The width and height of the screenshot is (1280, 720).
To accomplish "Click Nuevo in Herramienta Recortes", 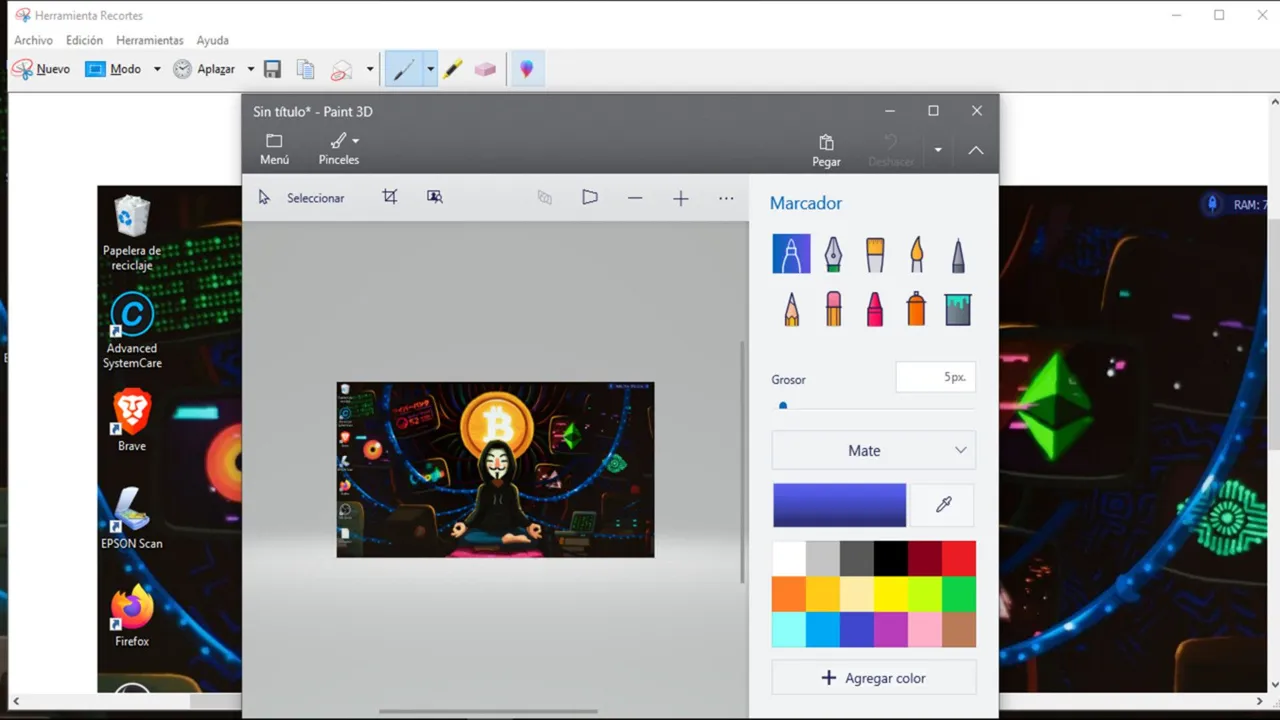I will coord(41,69).
